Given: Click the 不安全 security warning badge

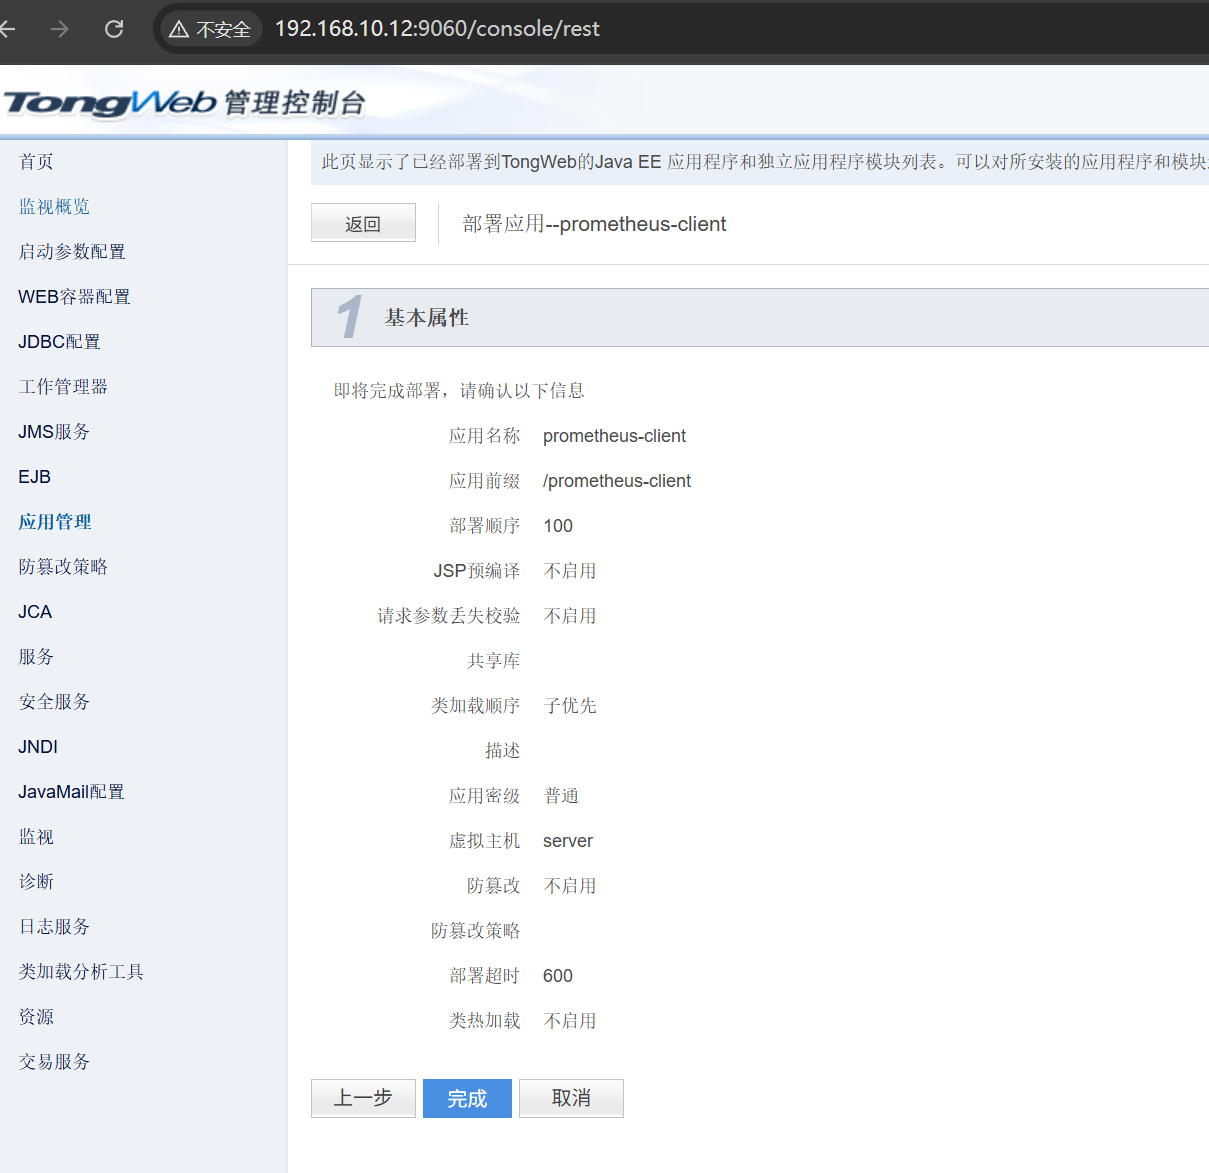Looking at the screenshot, I should 210,29.
